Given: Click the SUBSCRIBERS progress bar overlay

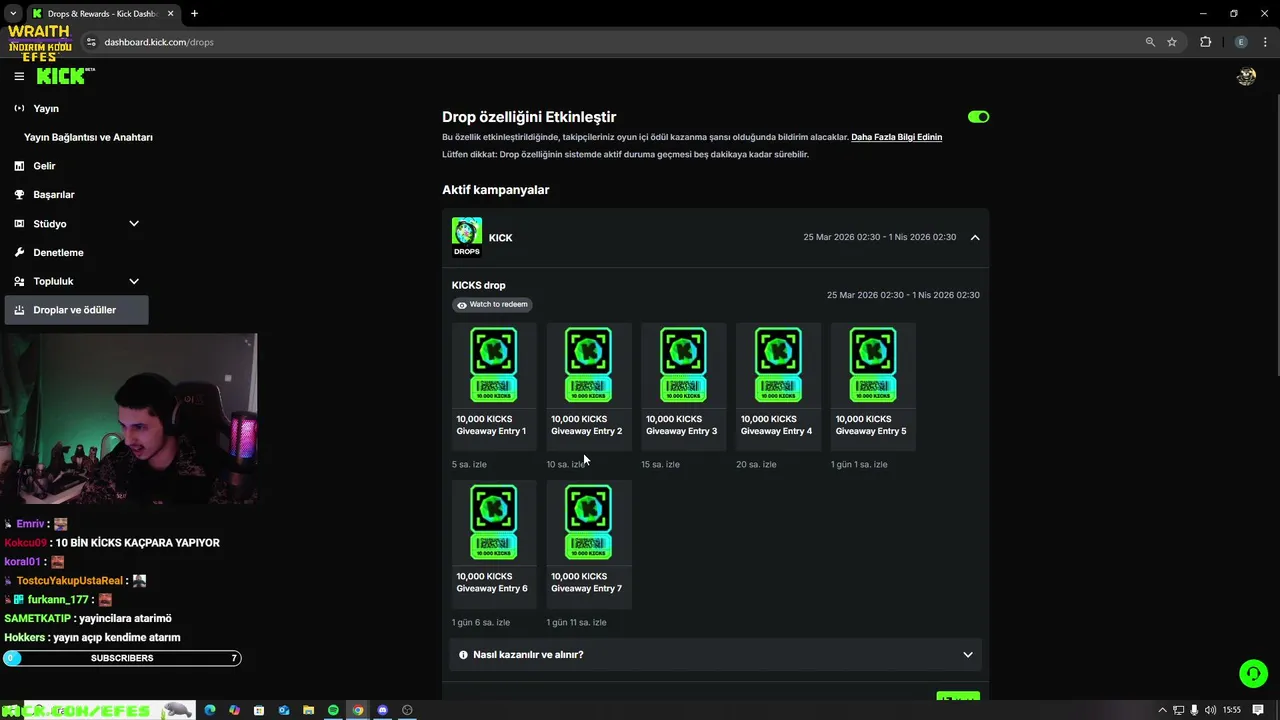Looking at the screenshot, I should pyautogui.click(x=121, y=658).
